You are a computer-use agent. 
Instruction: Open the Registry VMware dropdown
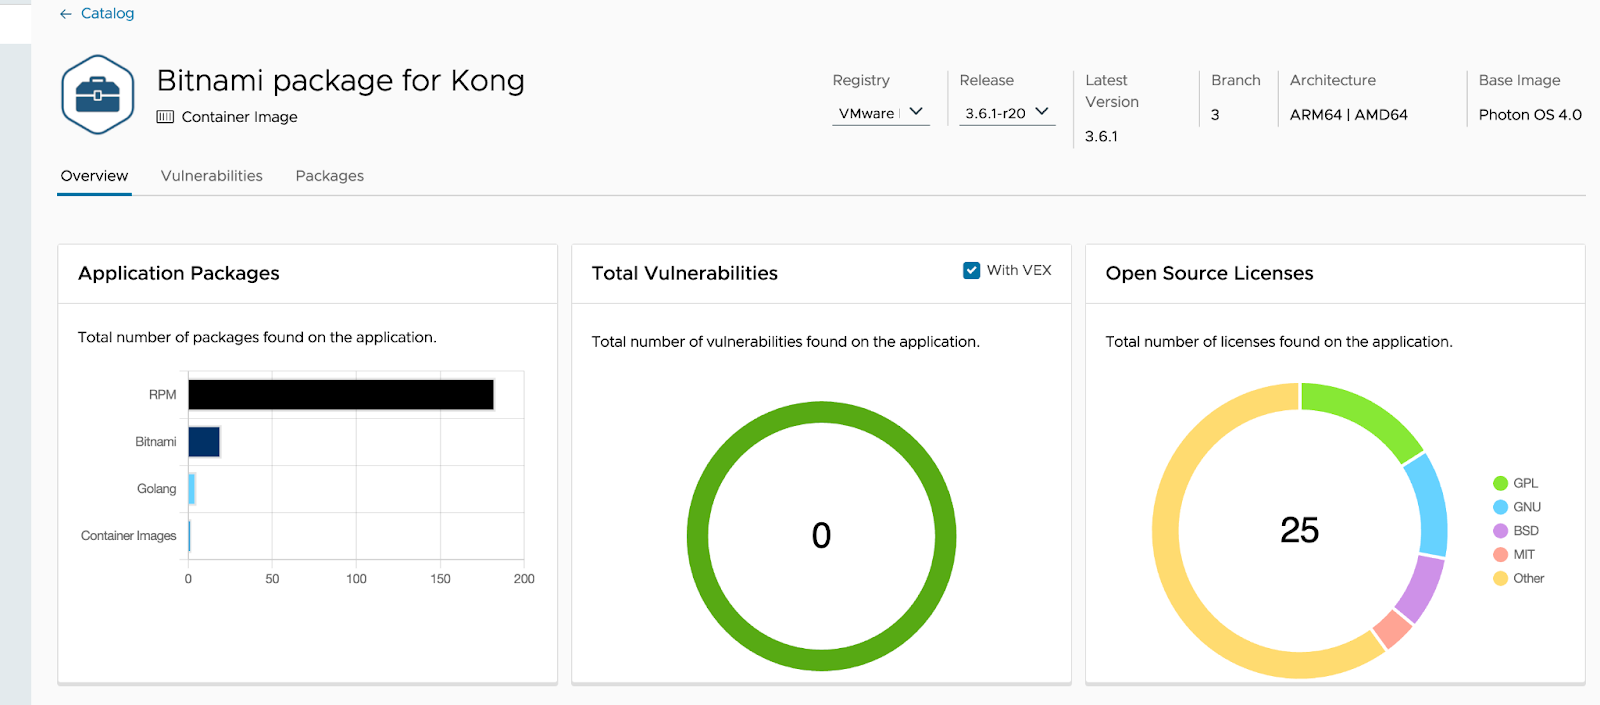(x=881, y=113)
